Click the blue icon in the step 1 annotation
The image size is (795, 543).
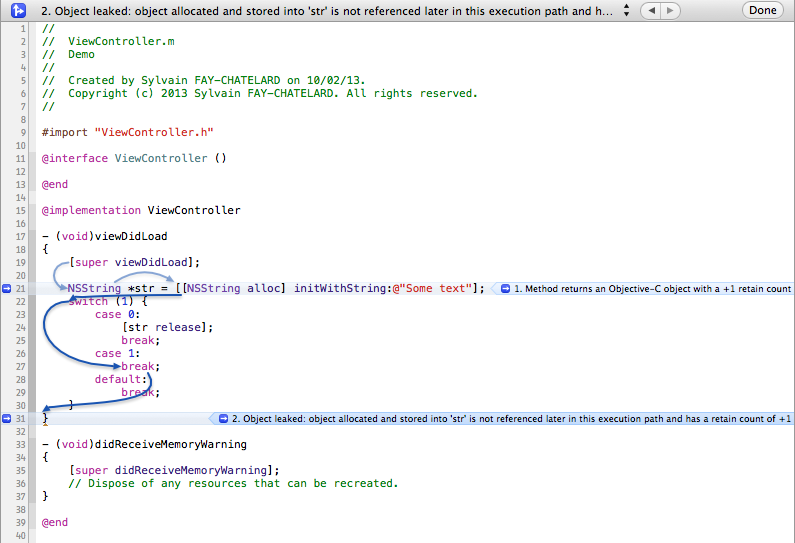click(x=504, y=289)
